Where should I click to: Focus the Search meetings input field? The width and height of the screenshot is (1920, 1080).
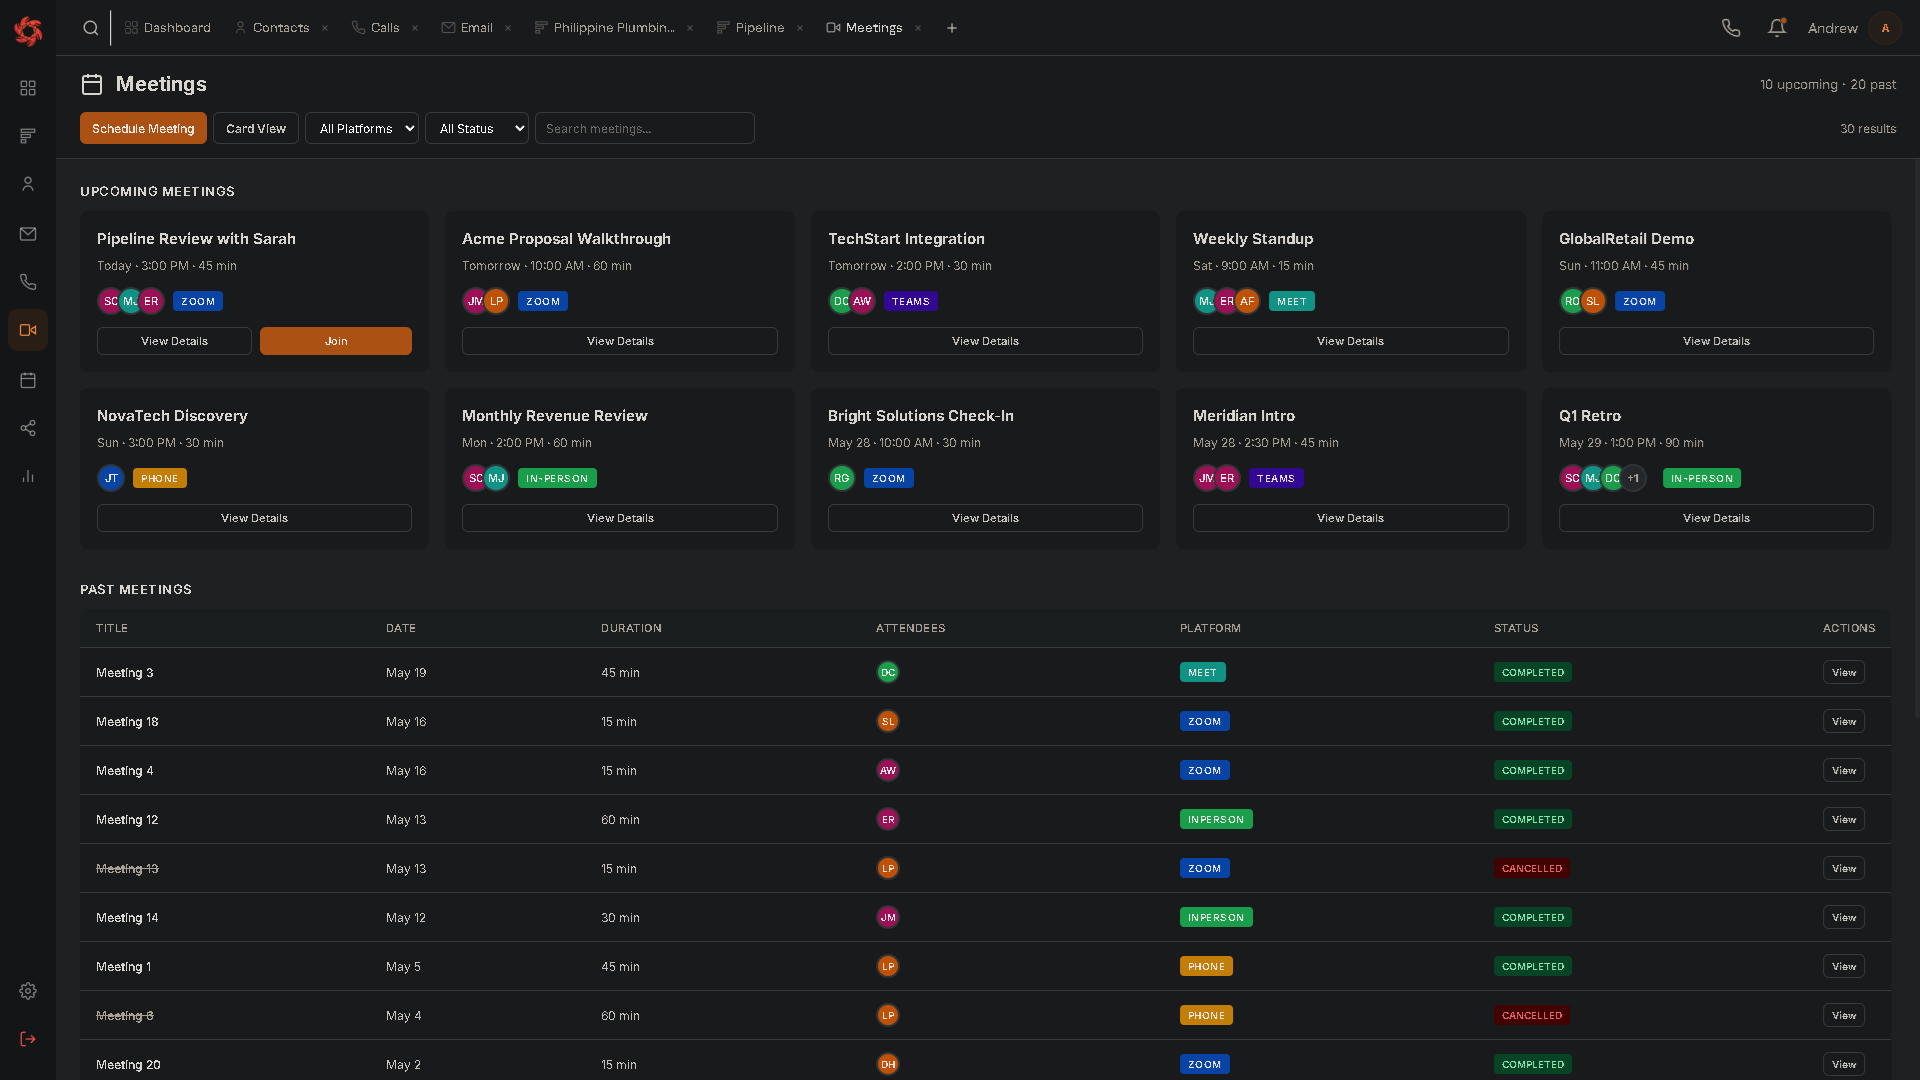[645, 128]
